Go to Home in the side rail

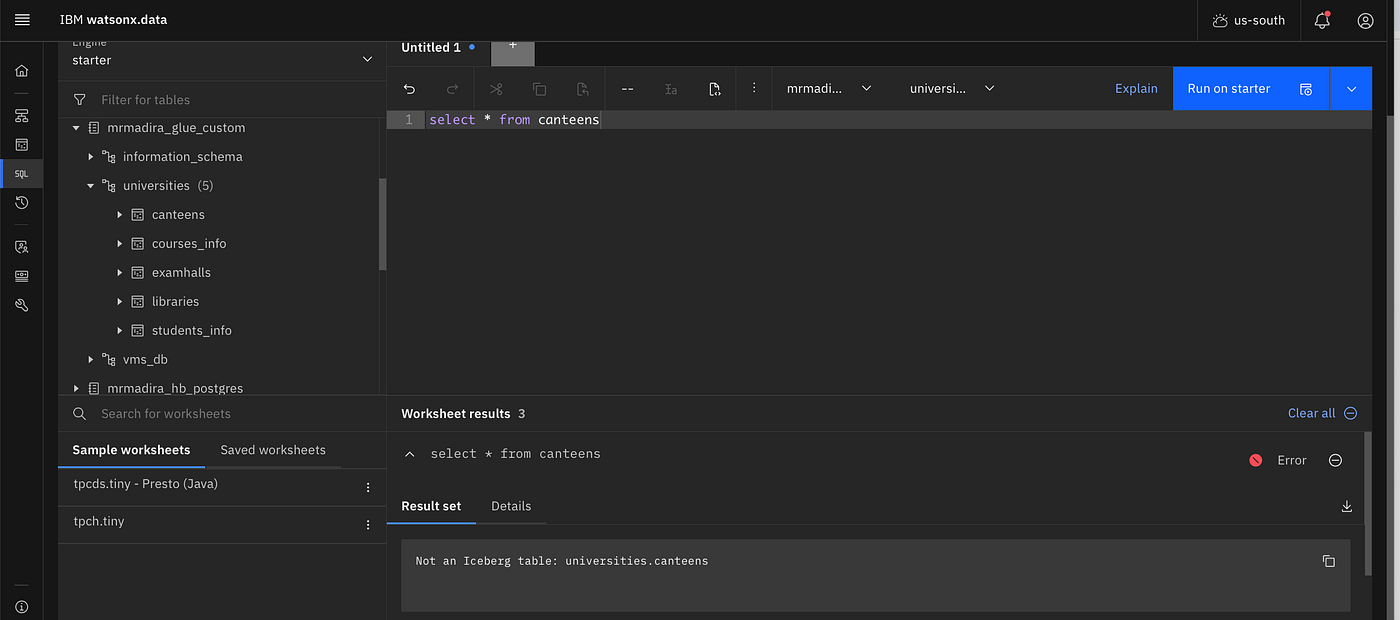(22, 71)
